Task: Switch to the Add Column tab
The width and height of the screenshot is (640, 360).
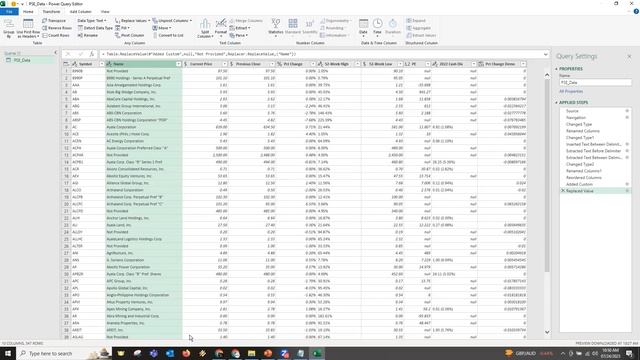Action: (x=80, y=11)
